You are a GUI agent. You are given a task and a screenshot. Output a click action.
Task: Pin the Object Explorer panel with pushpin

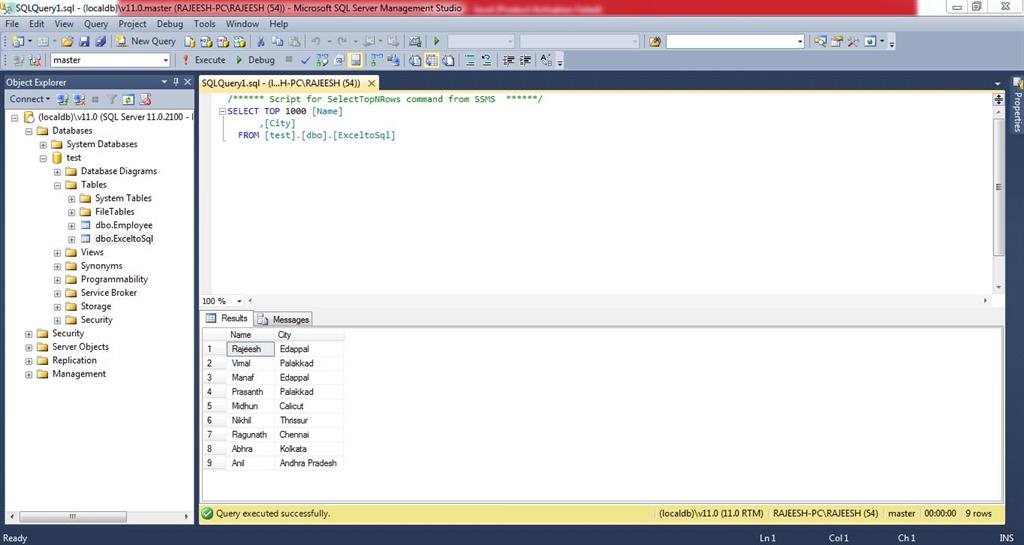(x=176, y=83)
